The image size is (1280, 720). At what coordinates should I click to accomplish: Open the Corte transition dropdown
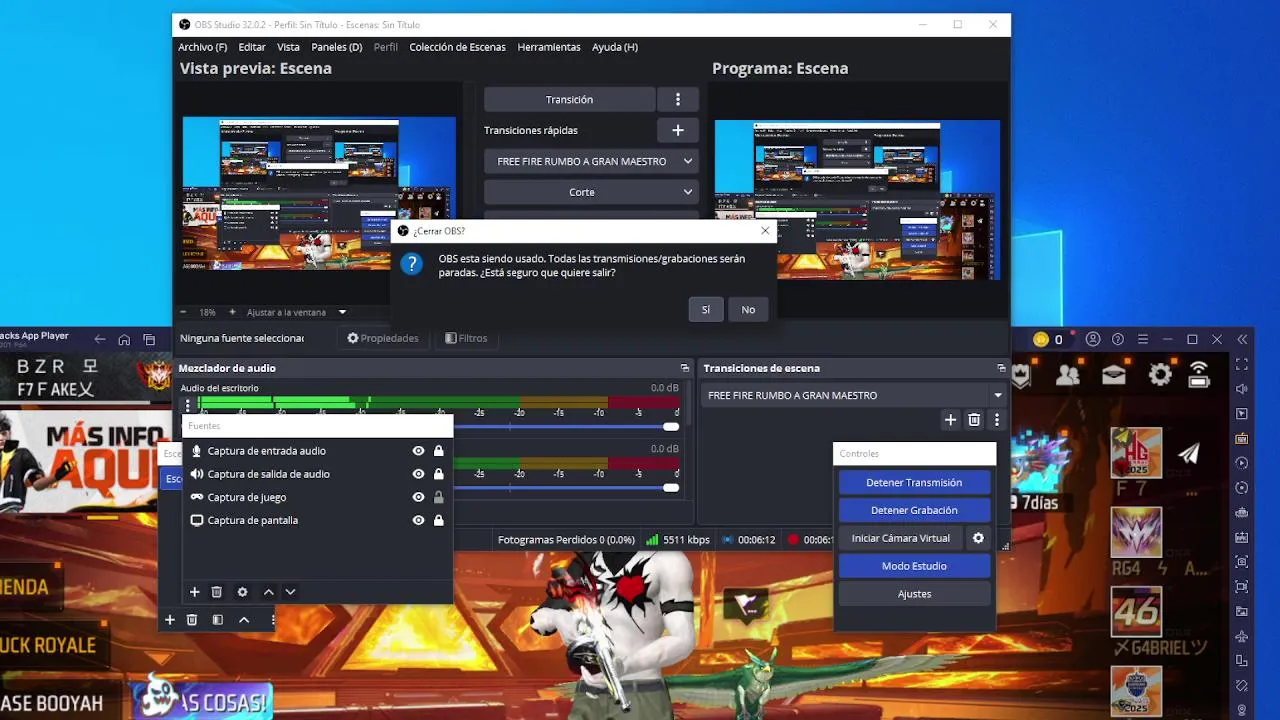[x=591, y=192]
